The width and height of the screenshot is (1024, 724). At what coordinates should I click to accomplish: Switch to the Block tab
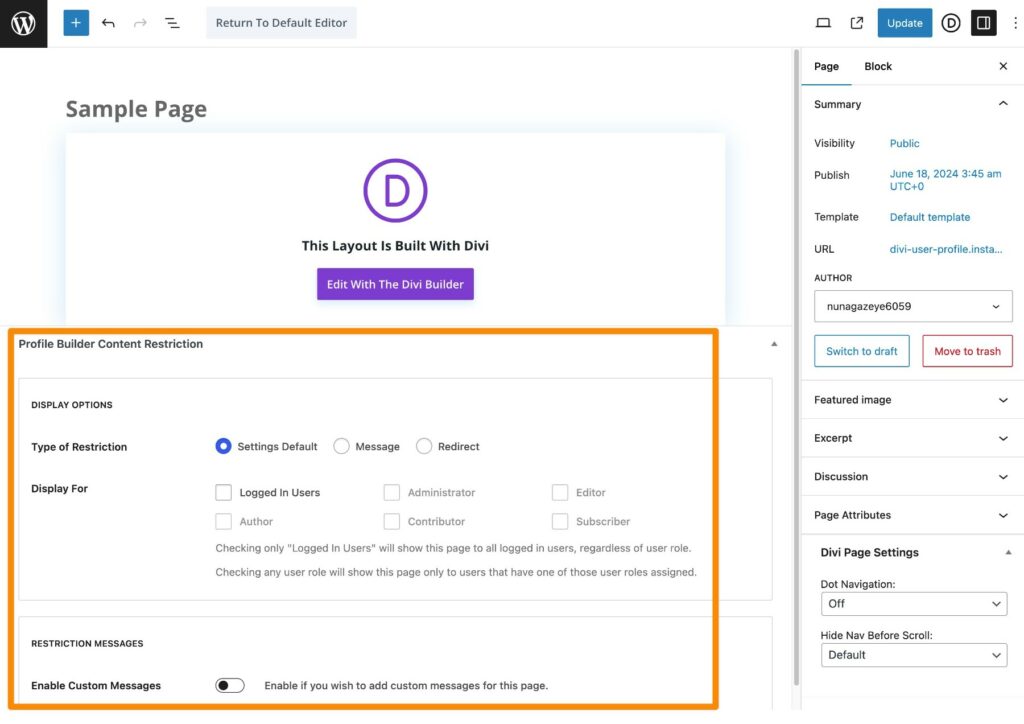coord(878,67)
